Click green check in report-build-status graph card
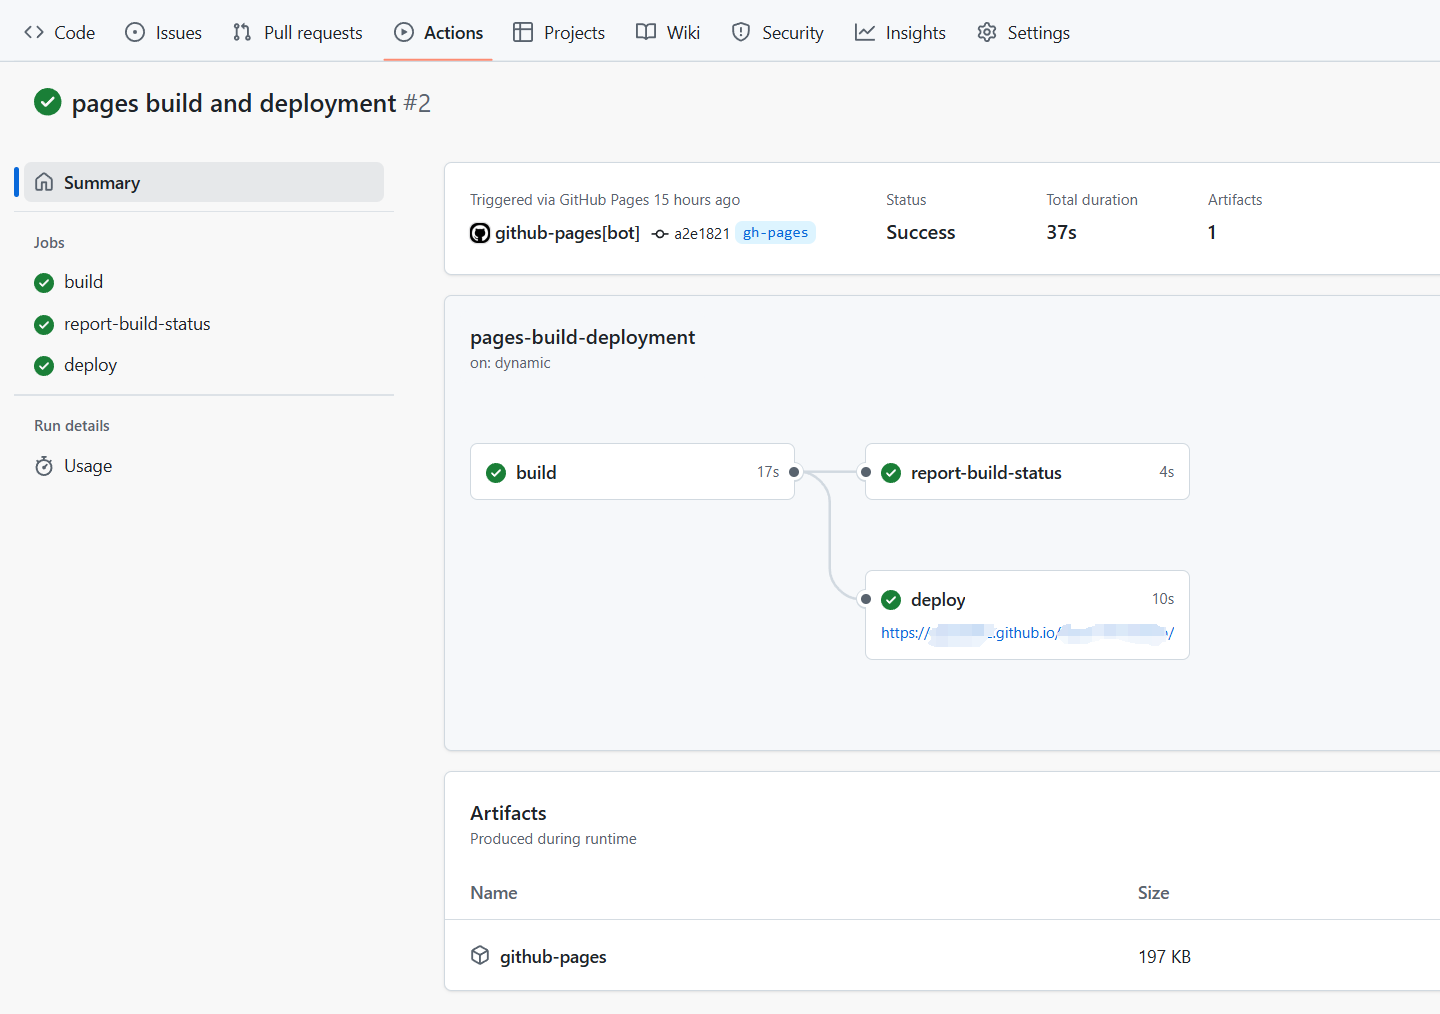This screenshot has width=1440, height=1014. pos(891,473)
